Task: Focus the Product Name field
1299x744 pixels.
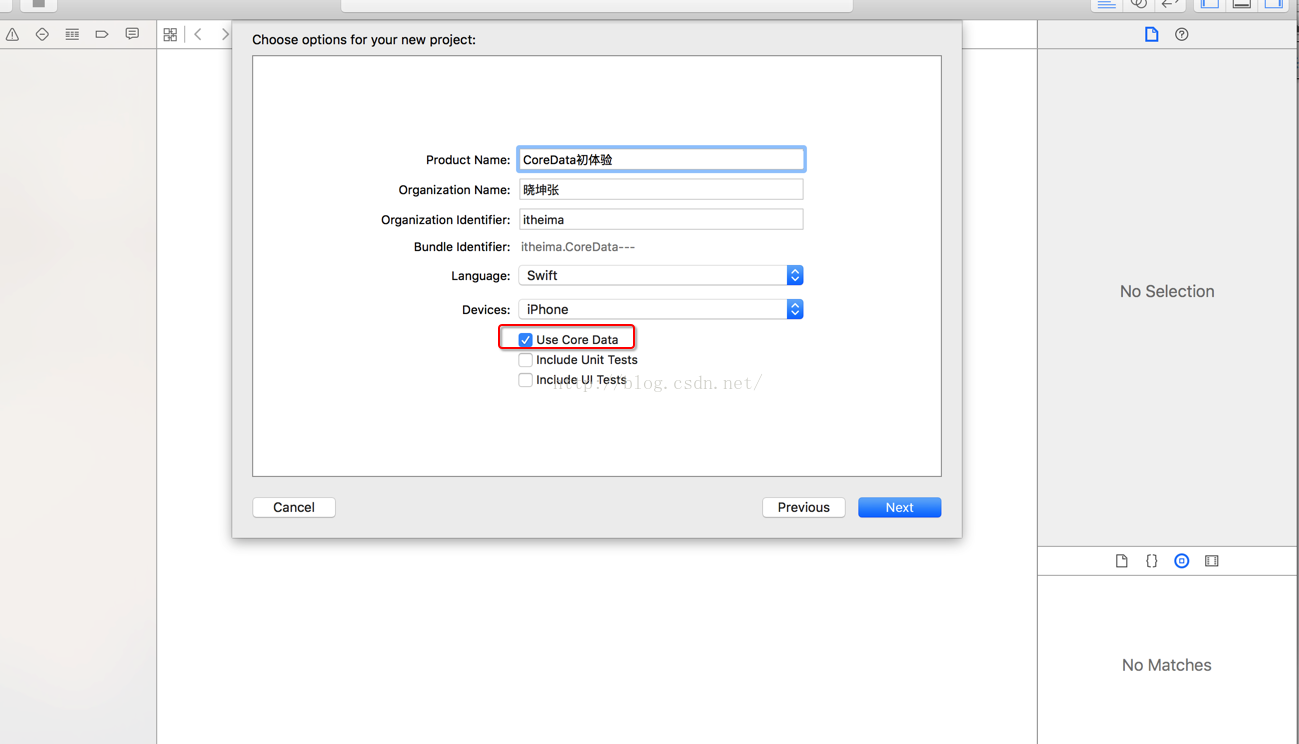Action: point(661,160)
